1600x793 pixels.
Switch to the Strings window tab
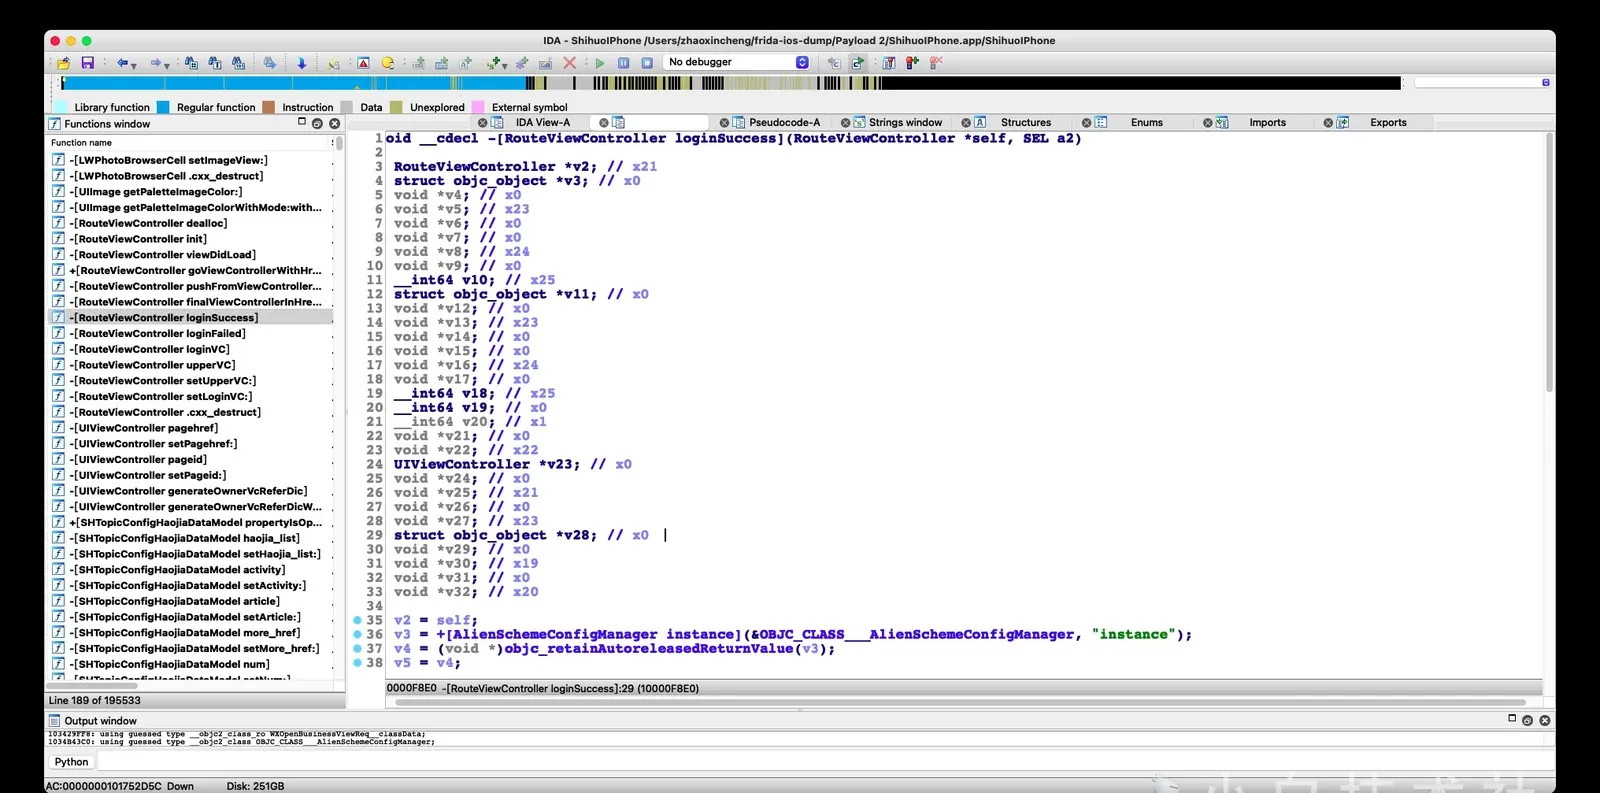tap(905, 122)
